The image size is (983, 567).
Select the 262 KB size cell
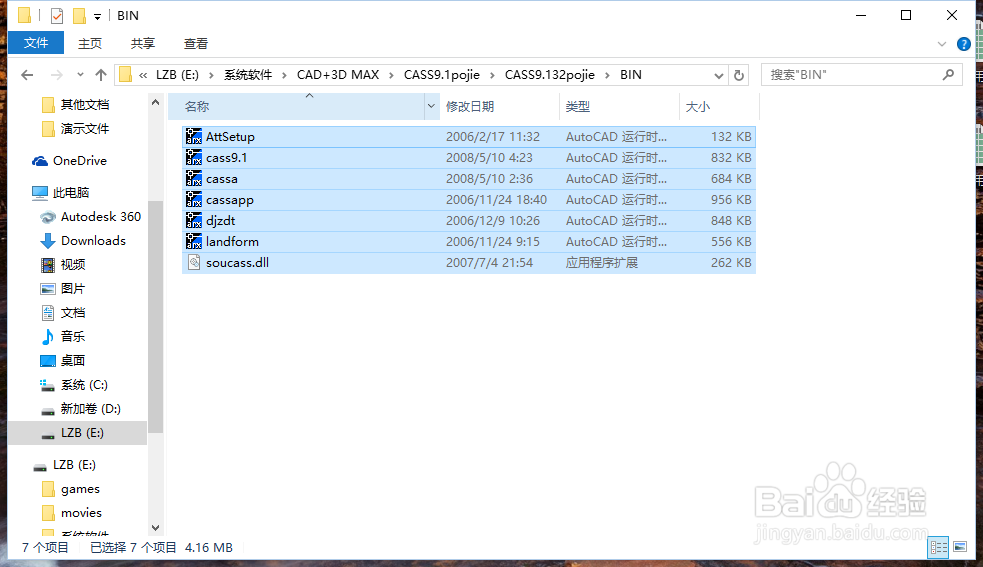(731, 263)
